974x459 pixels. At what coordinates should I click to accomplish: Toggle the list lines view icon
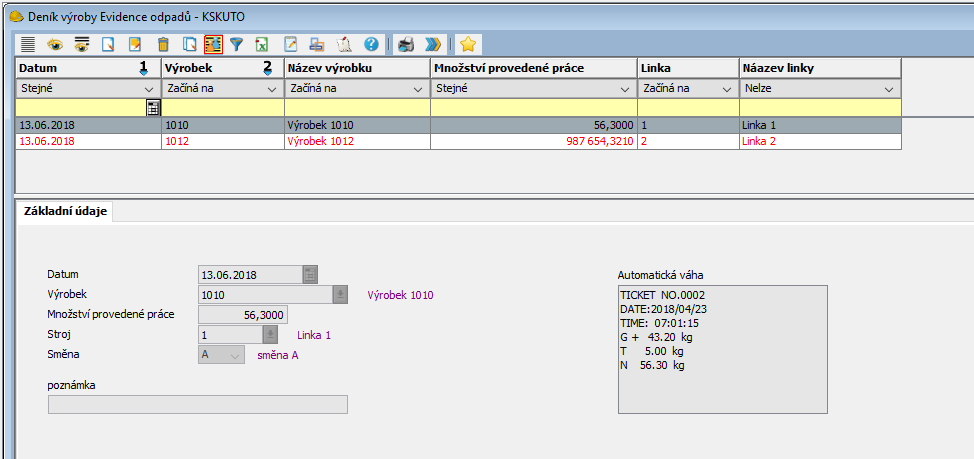point(28,44)
